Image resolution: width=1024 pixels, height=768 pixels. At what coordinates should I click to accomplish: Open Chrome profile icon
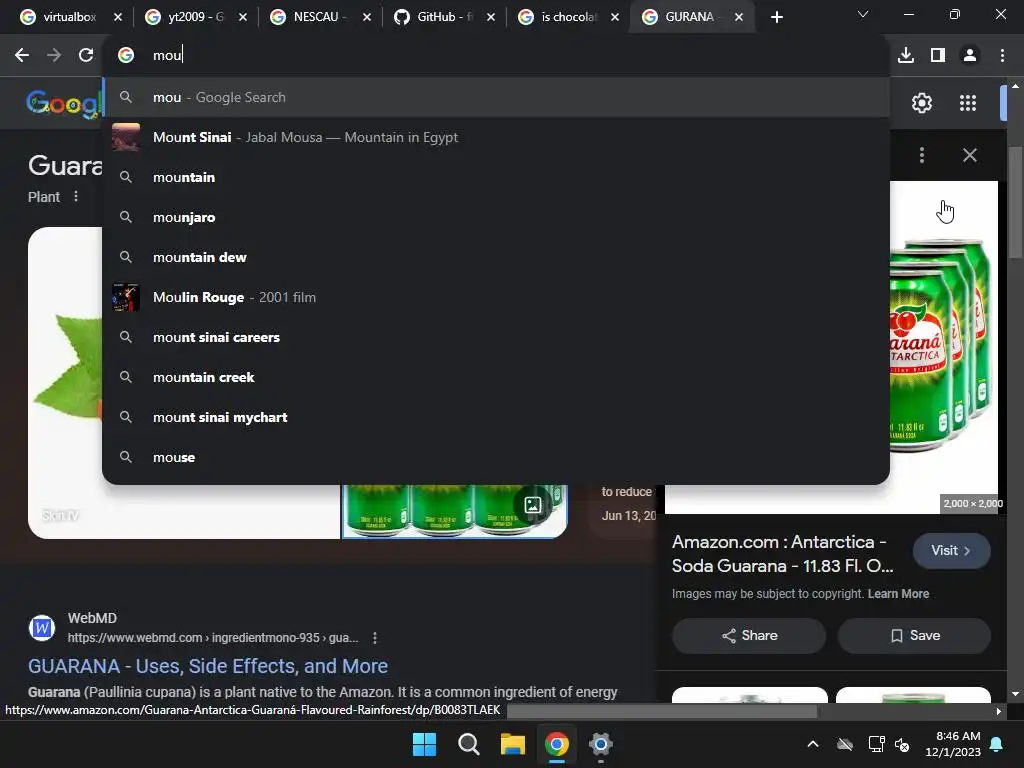coord(970,55)
